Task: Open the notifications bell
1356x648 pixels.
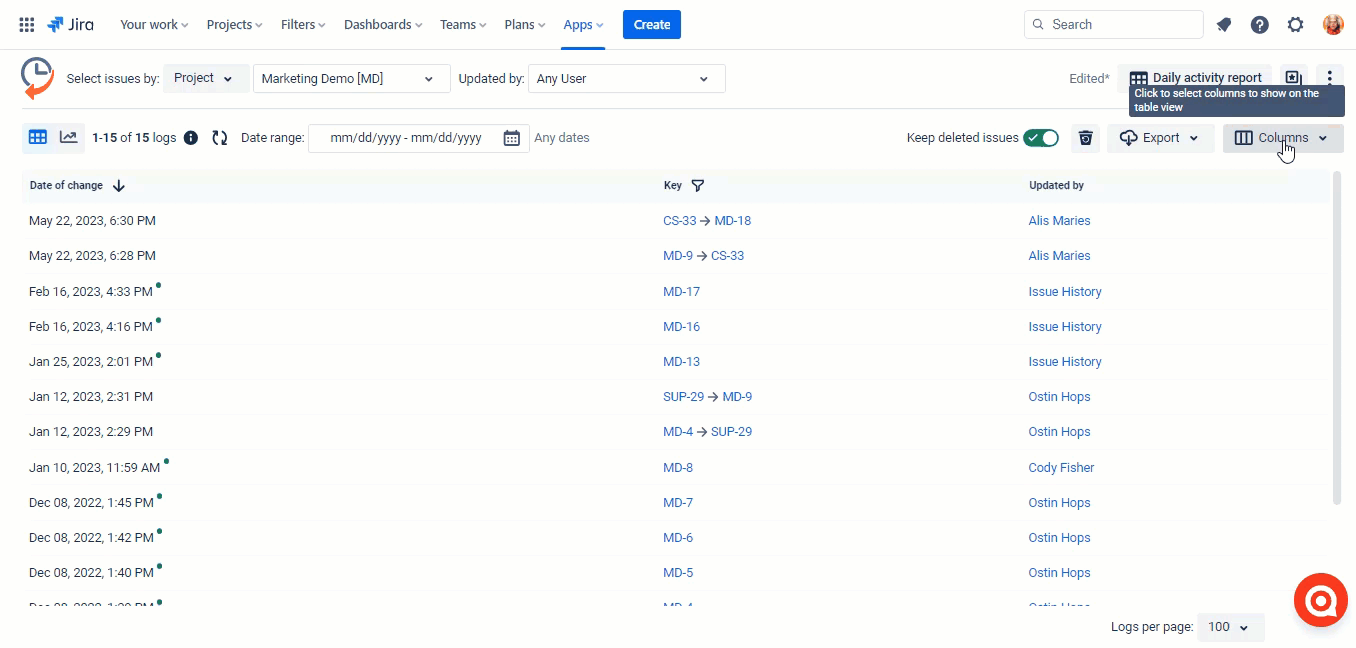Action: (x=1224, y=25)
